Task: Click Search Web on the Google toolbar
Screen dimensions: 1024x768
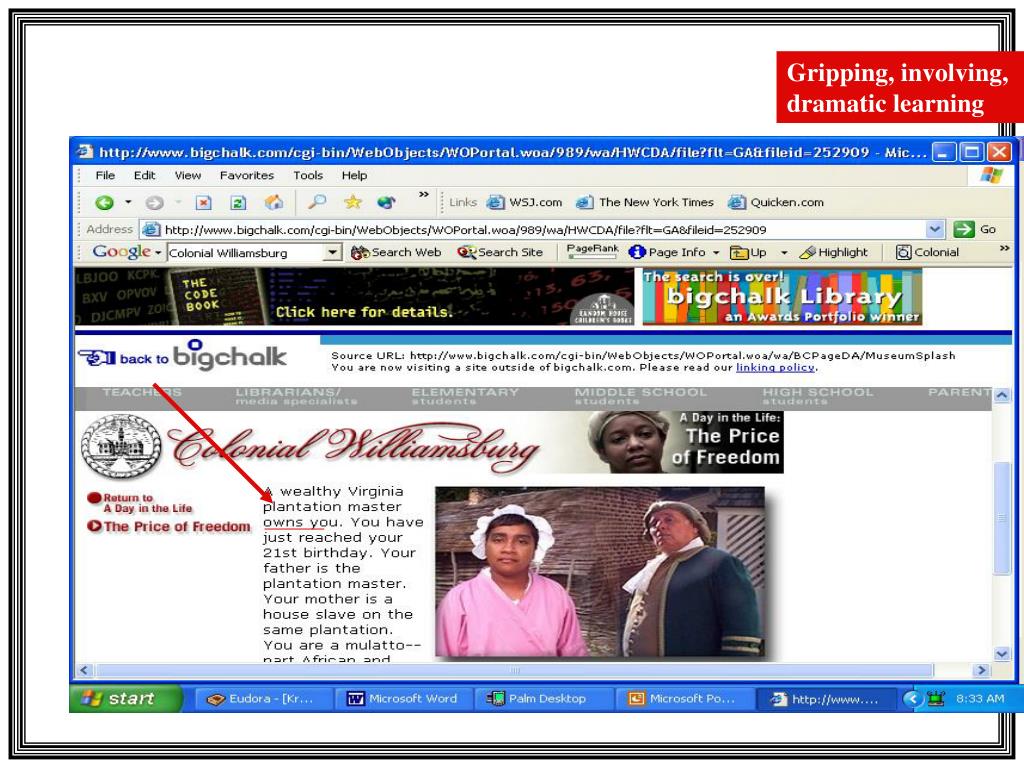Action: pos(396,252)
